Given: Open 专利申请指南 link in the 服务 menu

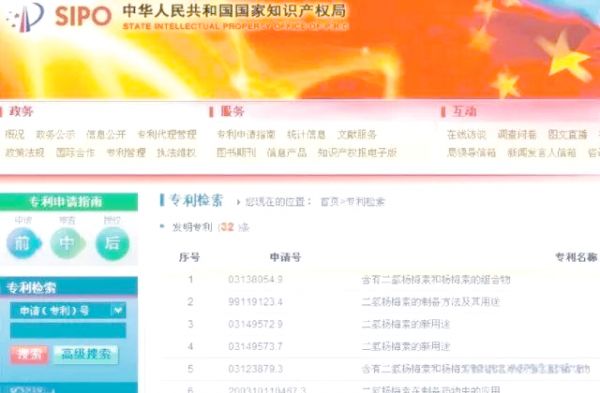Looking at the screenshot, I should (x=246, y=134).
